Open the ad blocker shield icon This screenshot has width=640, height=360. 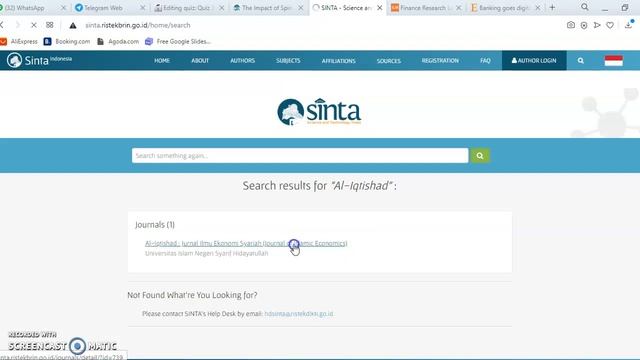point(584,25)
